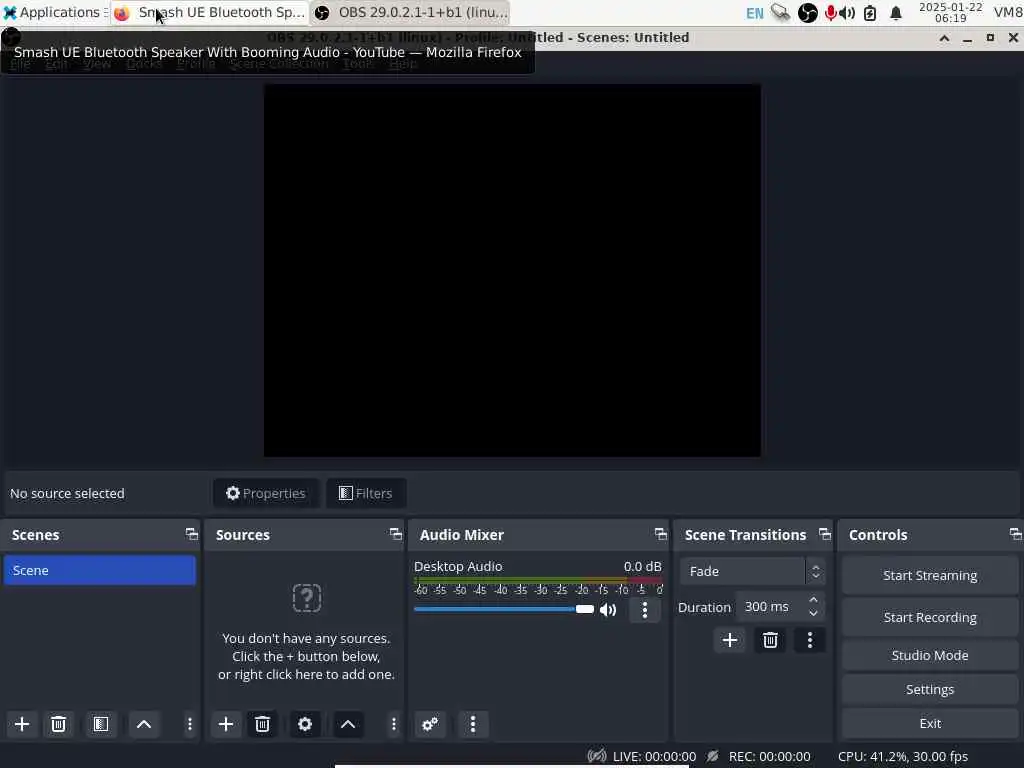This screenshot has height=768, width=1024.
Task: Switch to OBS 29.0.2.1 taskbar tab
Action: coord(411,12)
